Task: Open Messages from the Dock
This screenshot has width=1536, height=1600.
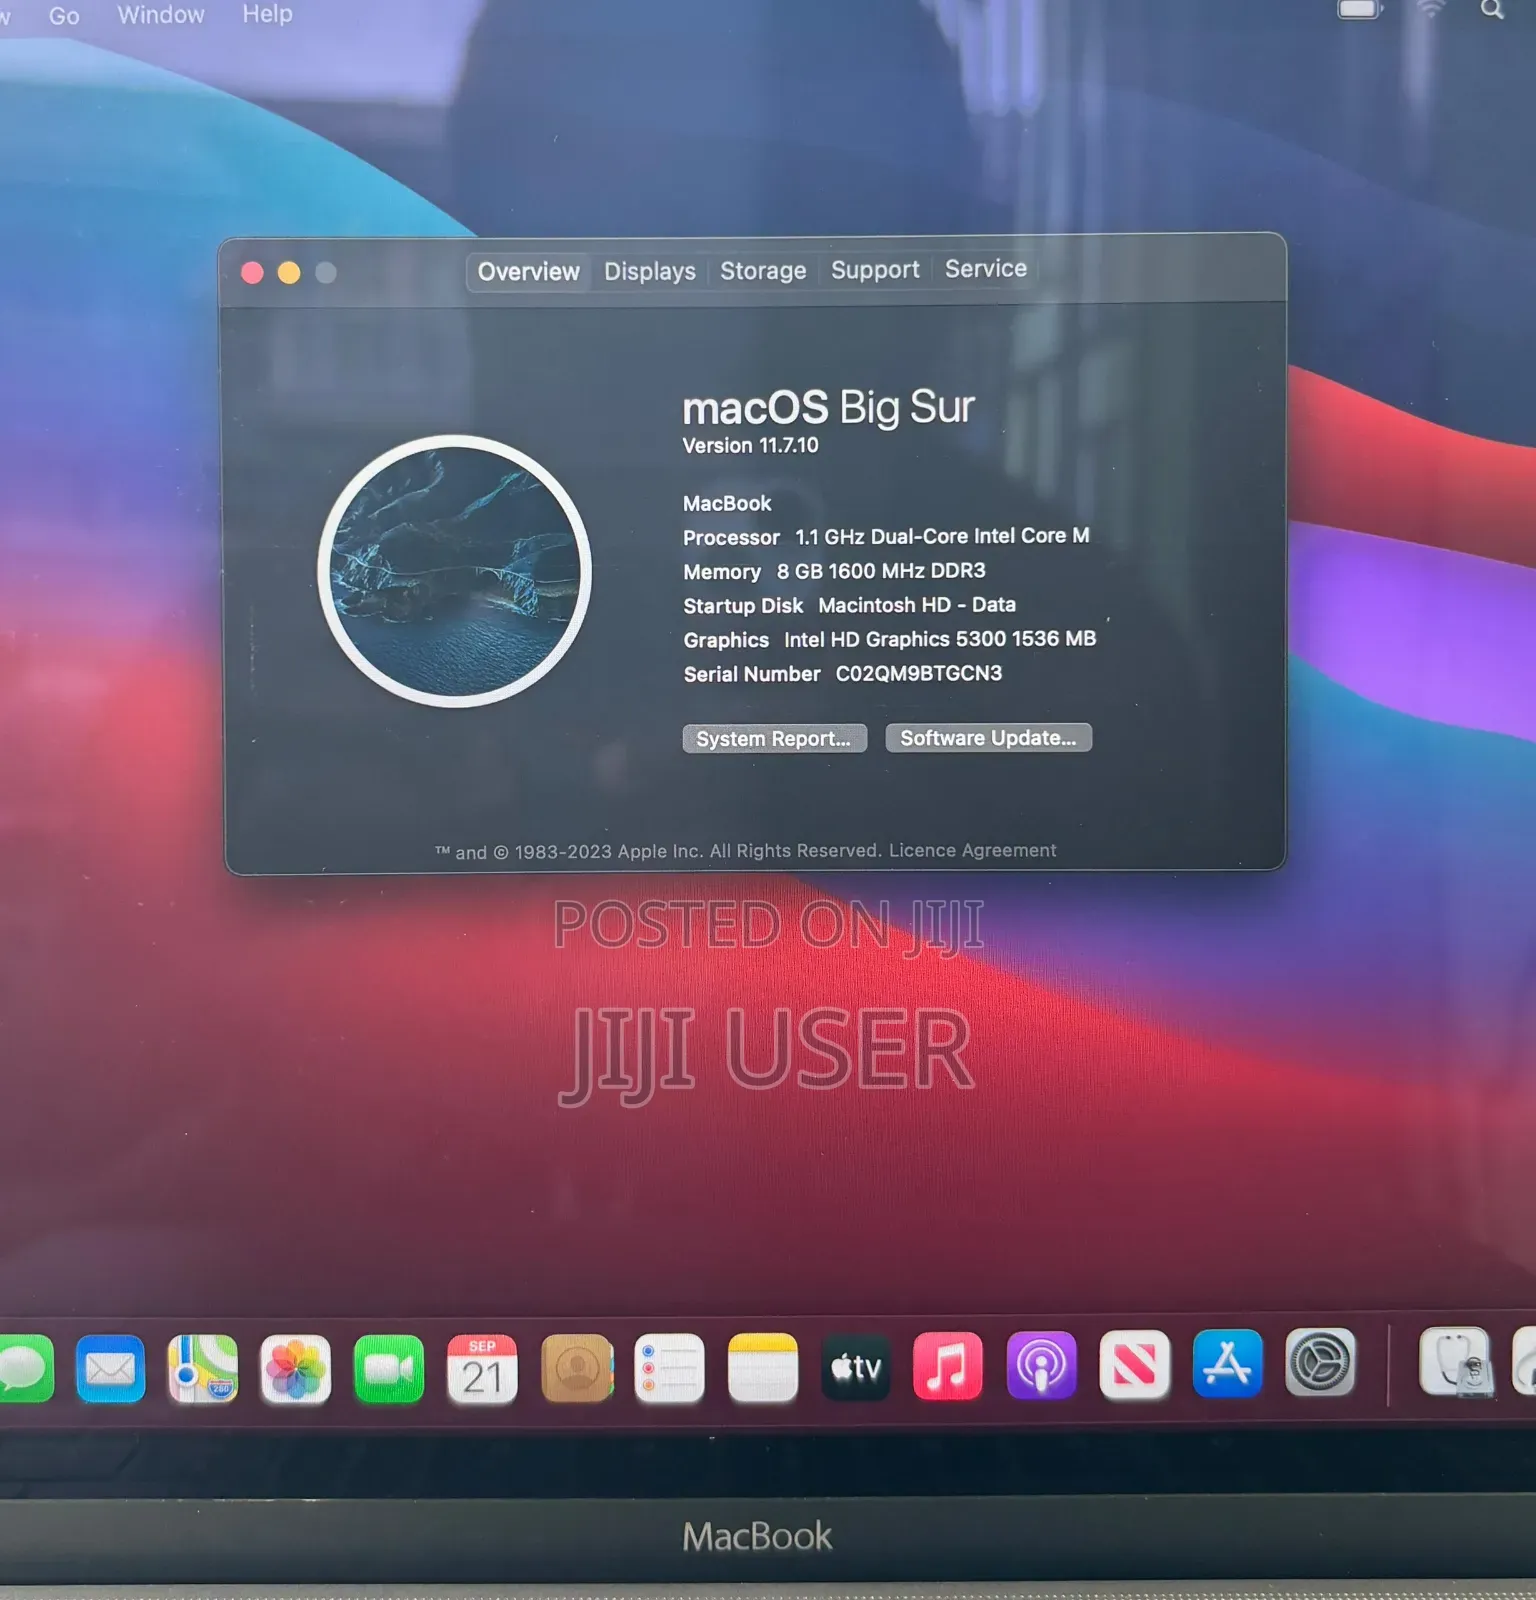Action: pyautogui.click(x=24, y=1369)
